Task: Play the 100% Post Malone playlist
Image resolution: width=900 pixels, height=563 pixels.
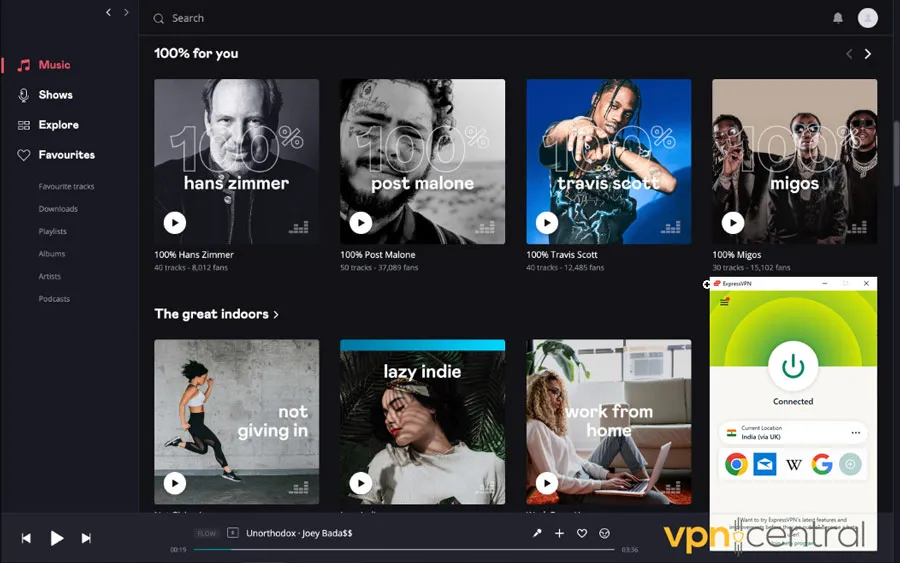Action: [360, 223]
